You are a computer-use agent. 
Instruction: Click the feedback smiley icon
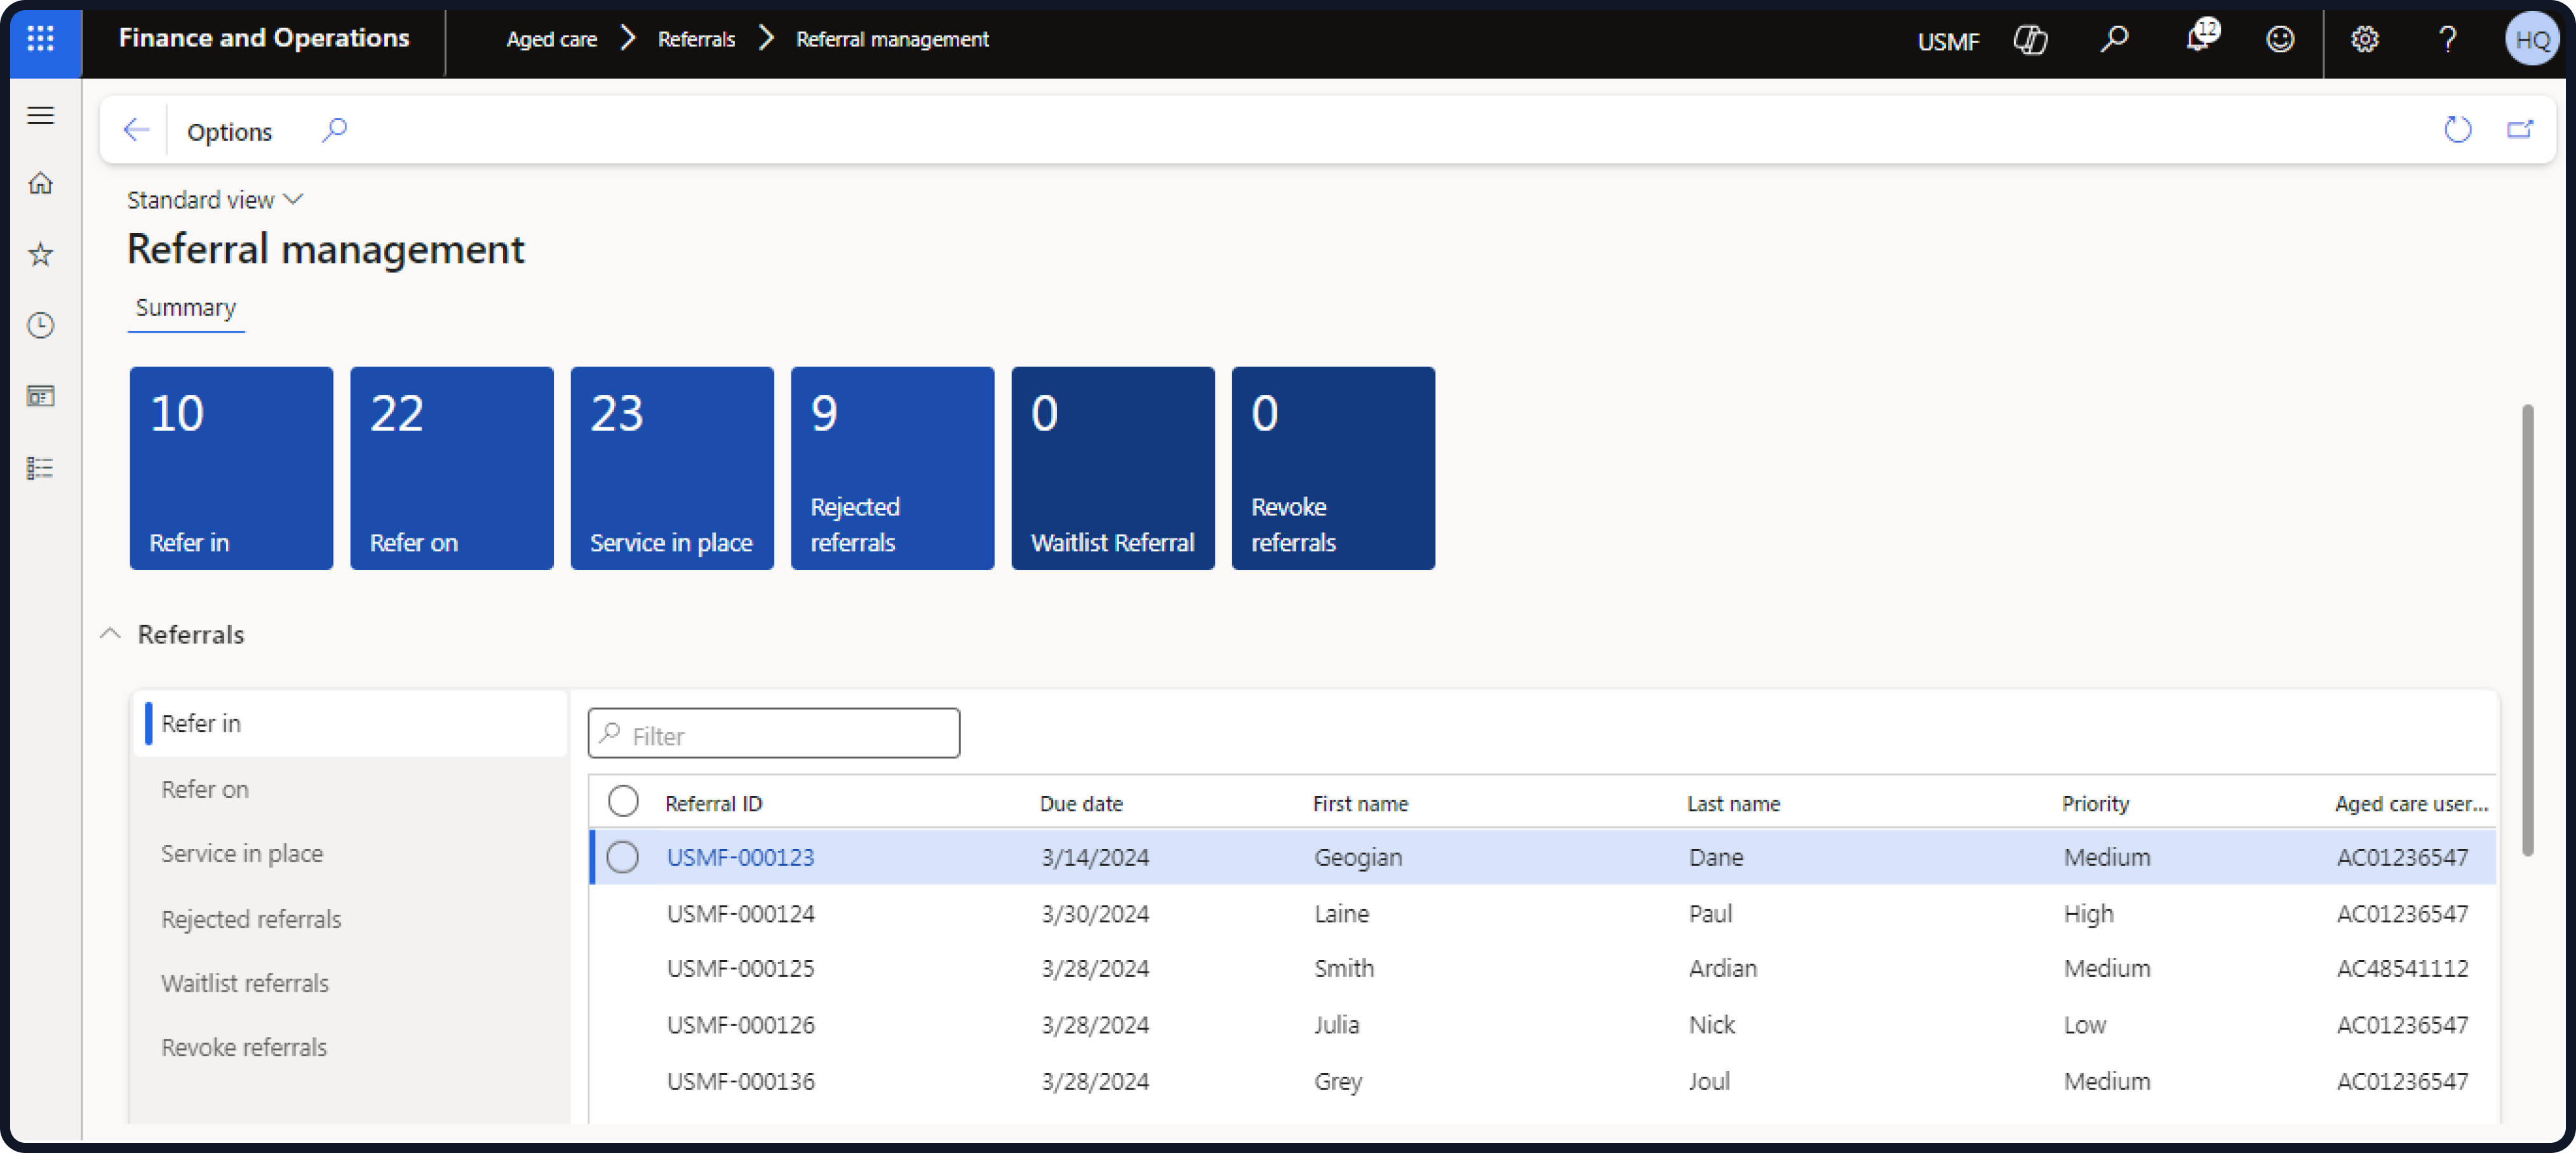tap(2280, 40)
